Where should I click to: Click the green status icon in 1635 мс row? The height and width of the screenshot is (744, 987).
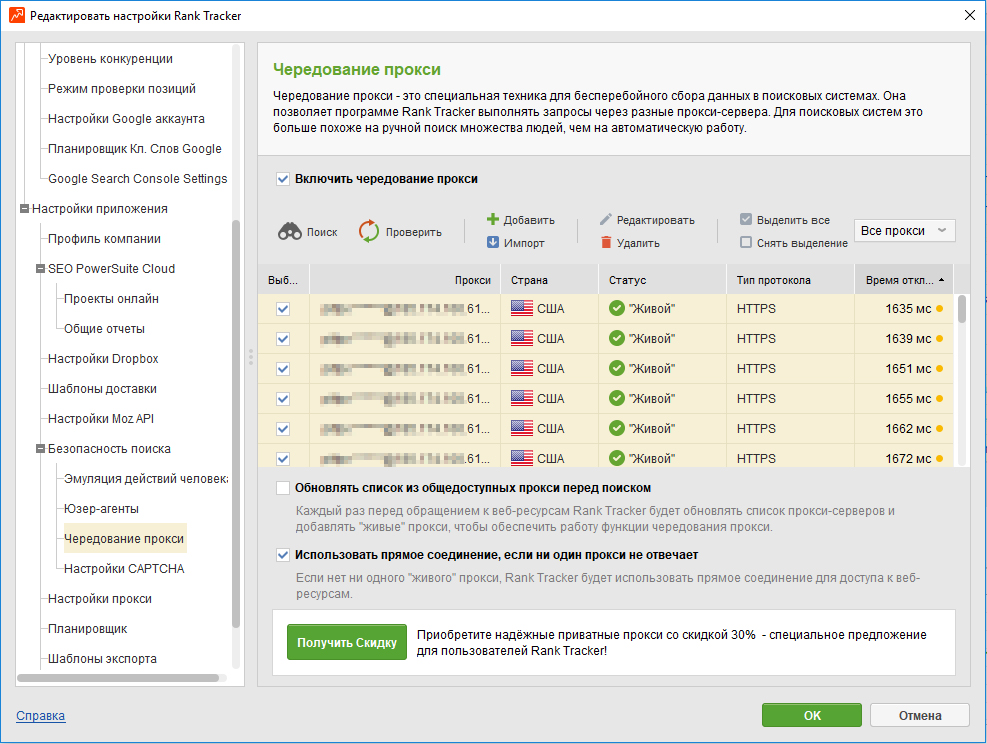pos(617,308)
